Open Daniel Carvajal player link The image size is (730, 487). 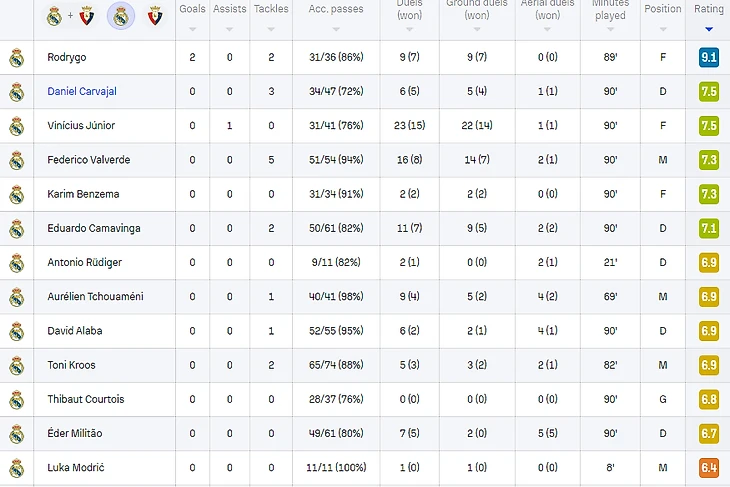point(82,91)
